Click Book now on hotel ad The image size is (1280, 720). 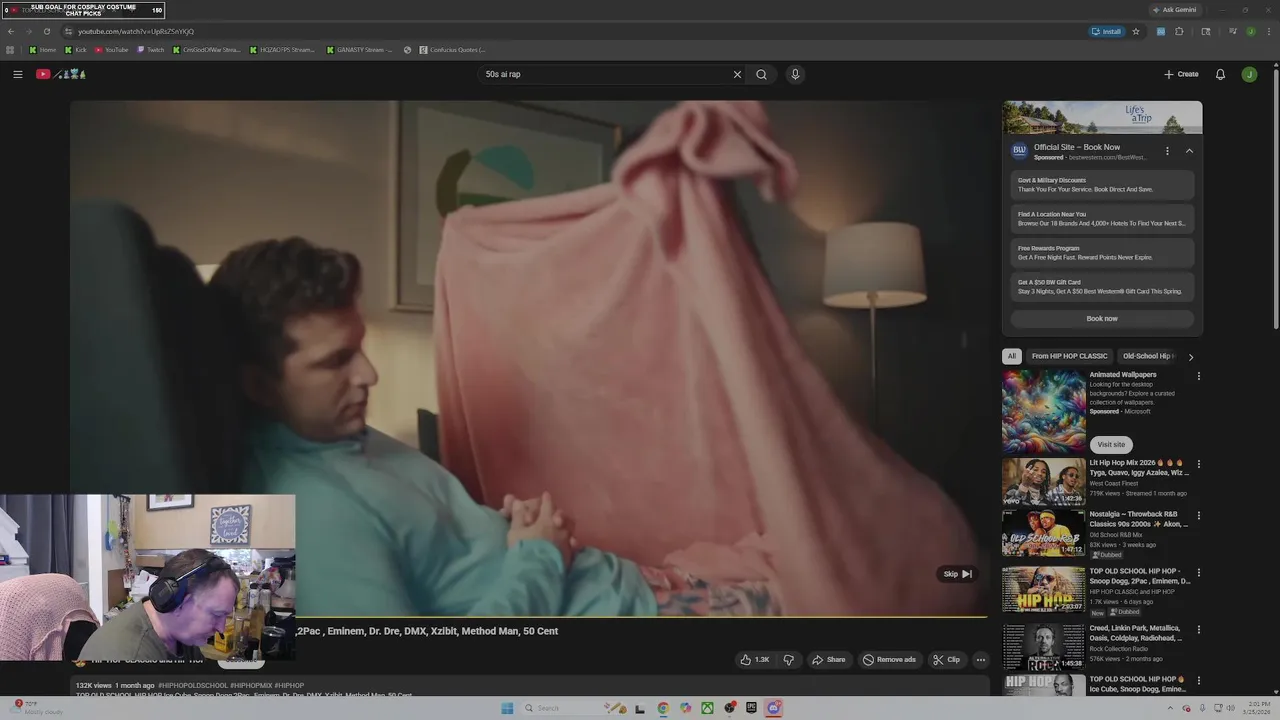click(1102, 319)
